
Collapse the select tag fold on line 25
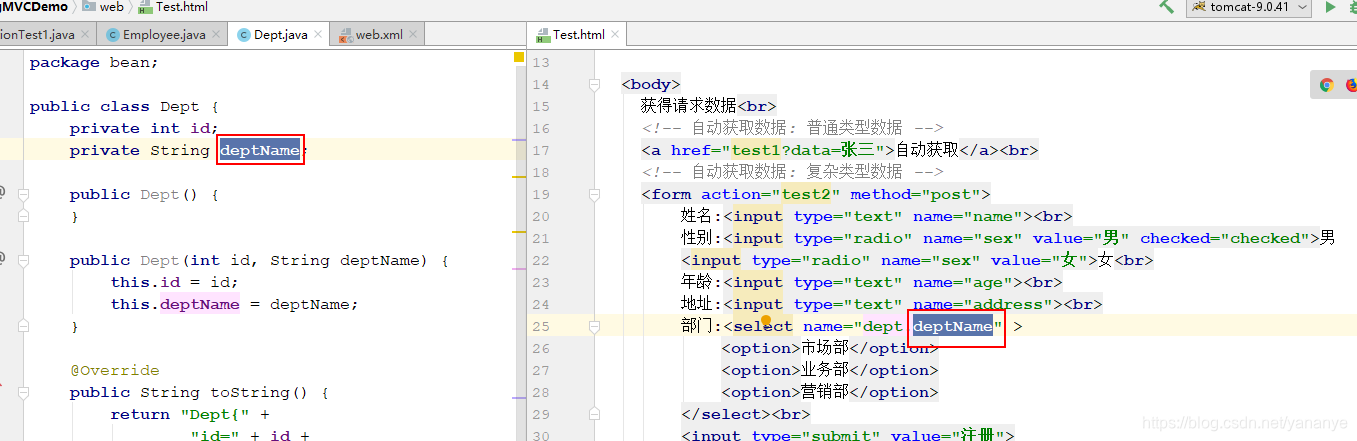click(x=593, y=326)
